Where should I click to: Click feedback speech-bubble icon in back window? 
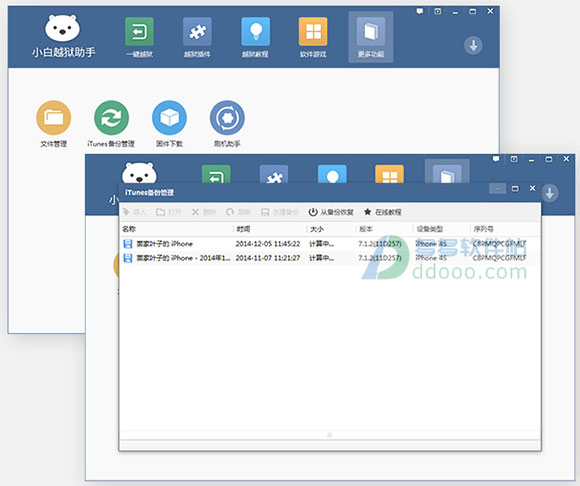[419, 11]
